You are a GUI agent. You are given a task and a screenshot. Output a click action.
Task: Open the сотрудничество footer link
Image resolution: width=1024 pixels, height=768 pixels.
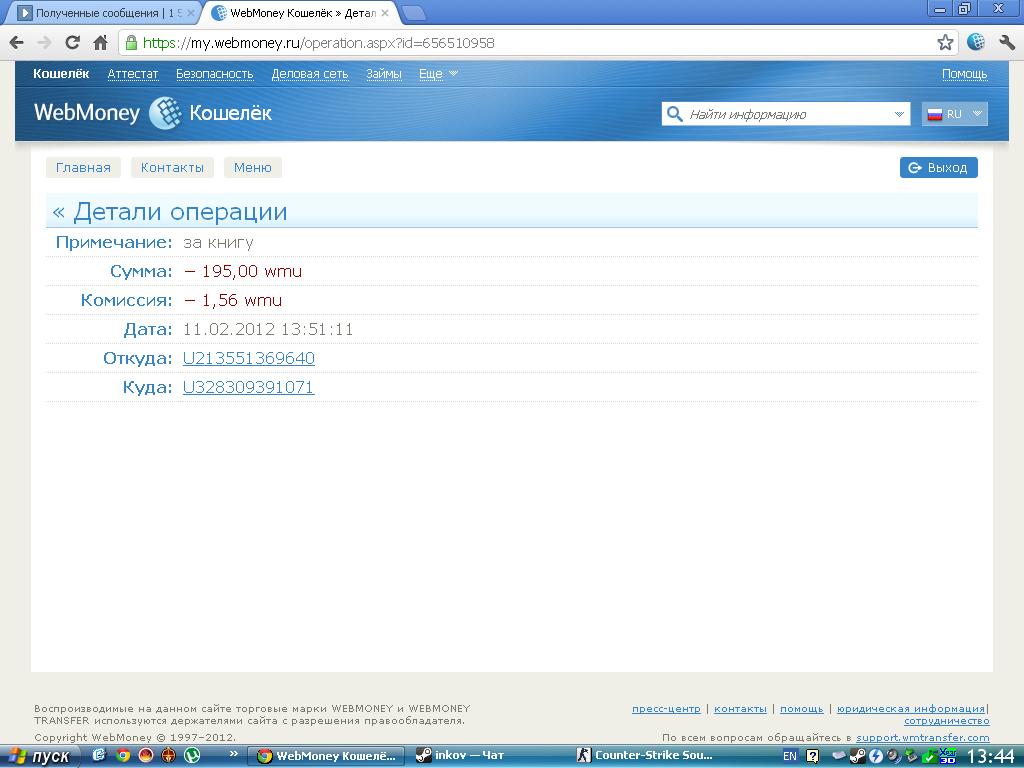coord(947,721)
